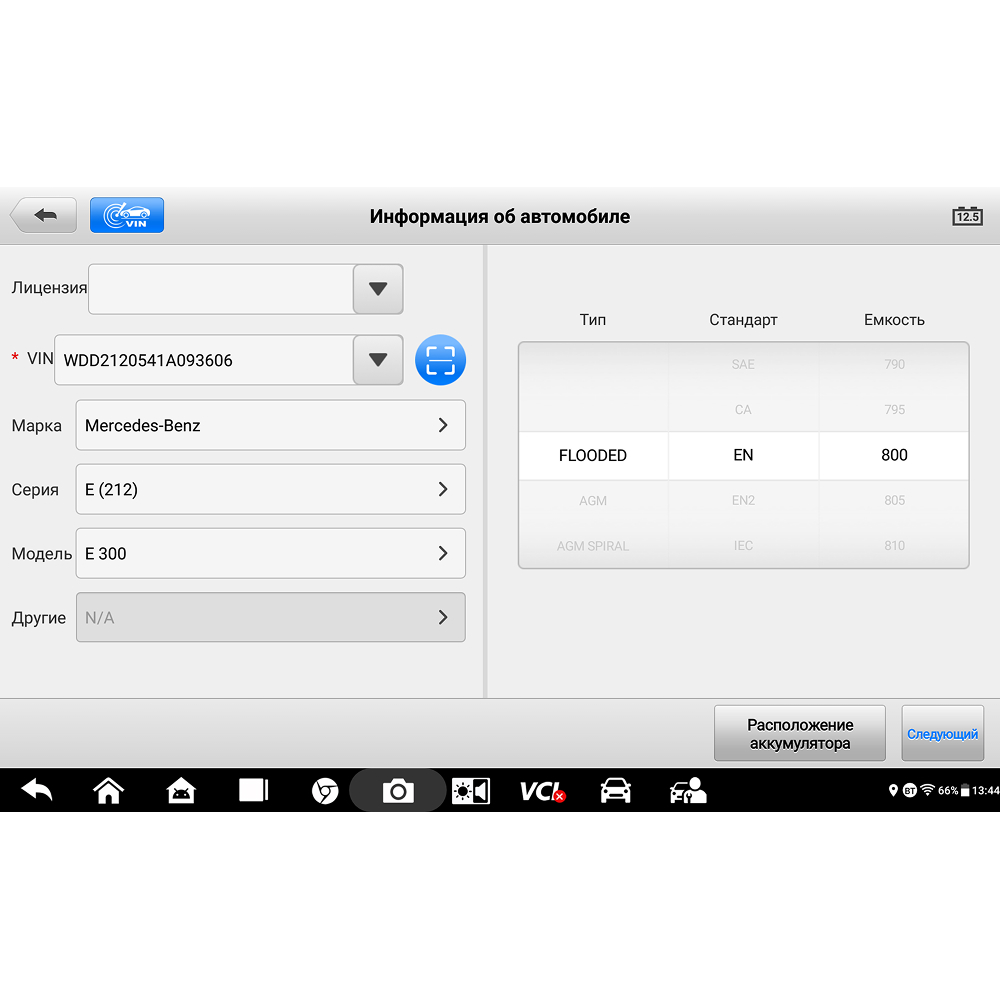Open the brightness display icon

(x=470, y=791)
